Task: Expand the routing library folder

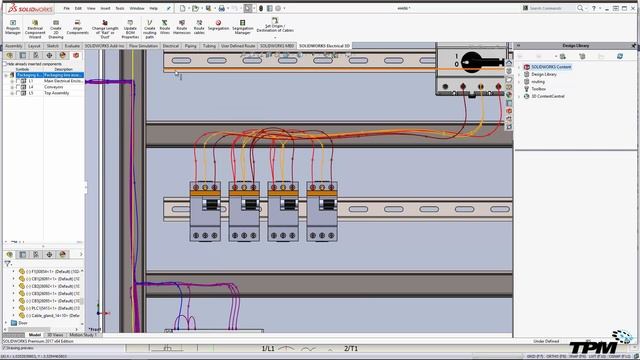Action: point(520,82)
